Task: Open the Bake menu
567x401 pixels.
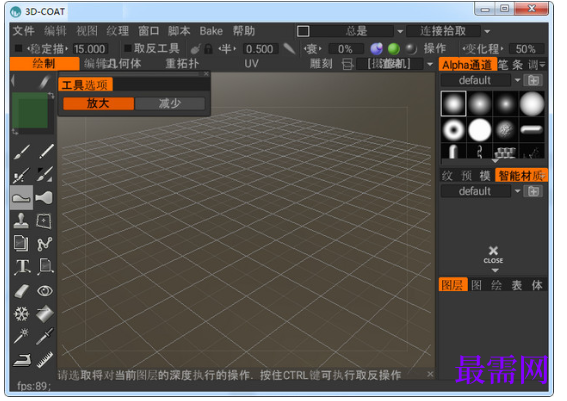Action: (211, 31)
